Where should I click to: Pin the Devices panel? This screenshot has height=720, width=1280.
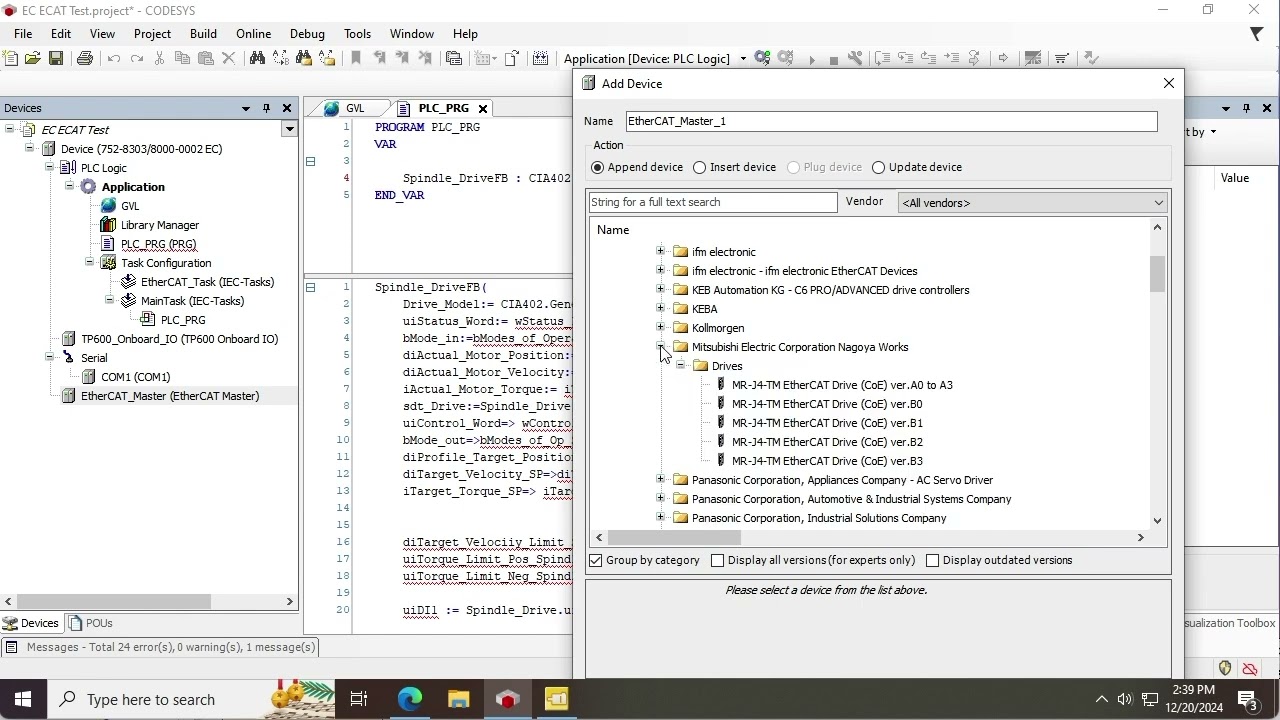pyautogui.click(x=266, y=108)
